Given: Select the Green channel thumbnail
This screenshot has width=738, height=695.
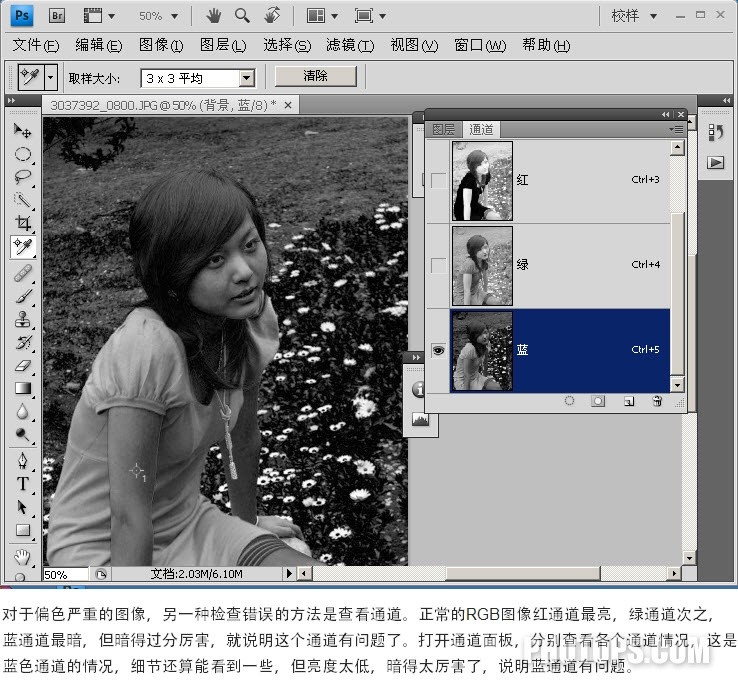Looking at the screenshot, I should [x=482, y=266].
